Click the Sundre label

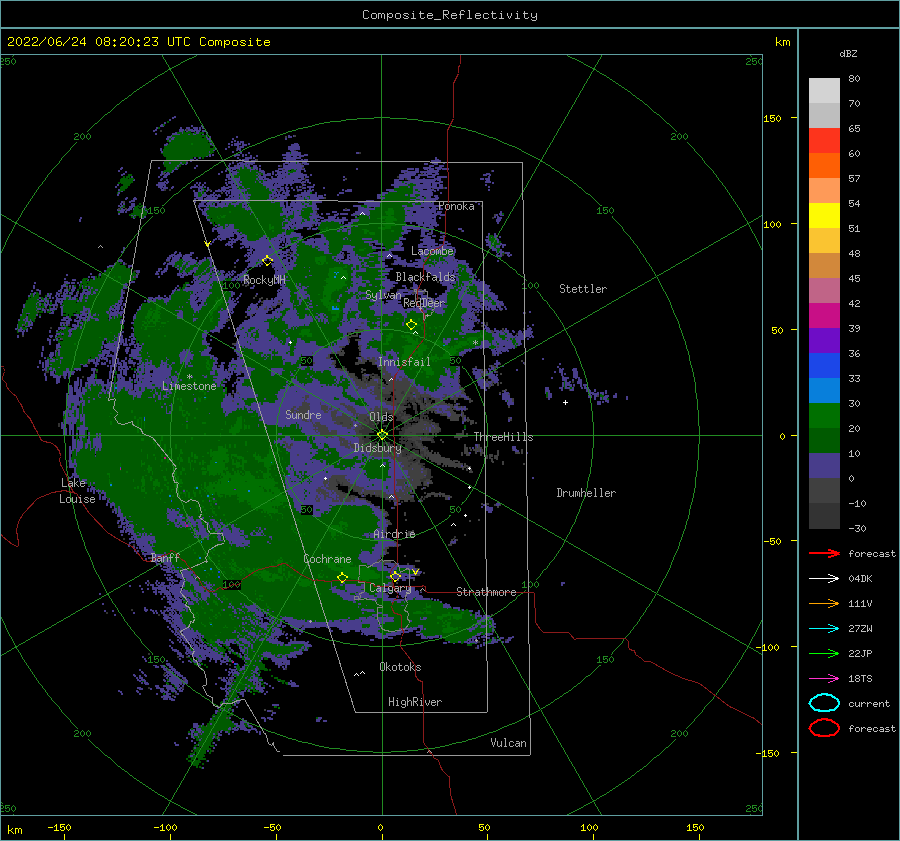303,414
